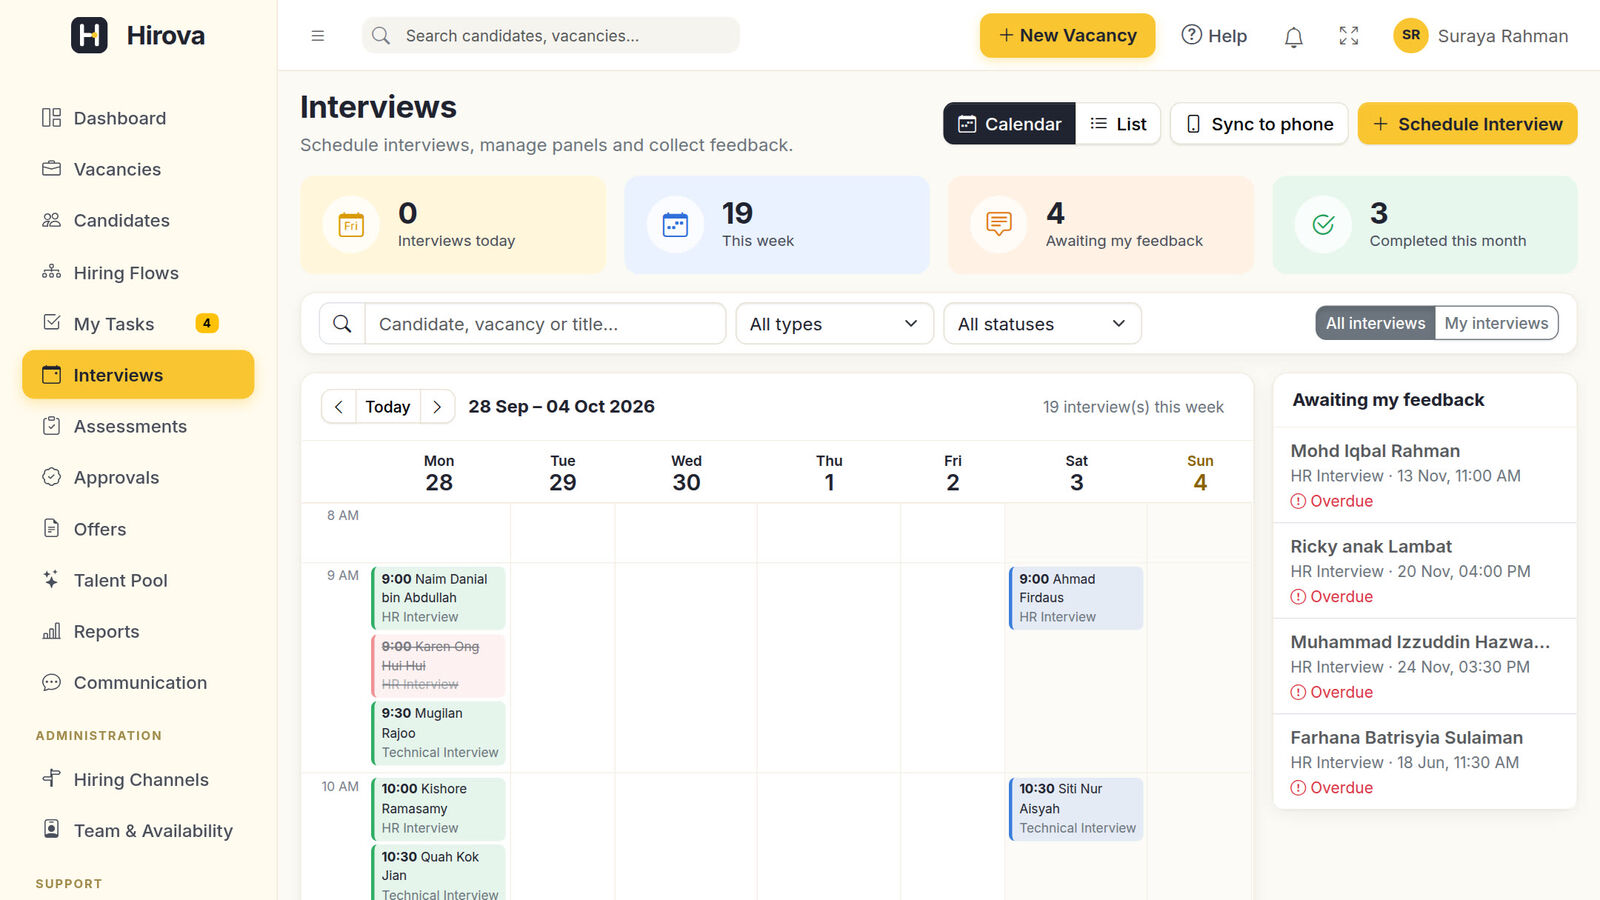Toggle fullscreen mode icon
This screenshot has height=900, width=1600.
[1349, 36]
